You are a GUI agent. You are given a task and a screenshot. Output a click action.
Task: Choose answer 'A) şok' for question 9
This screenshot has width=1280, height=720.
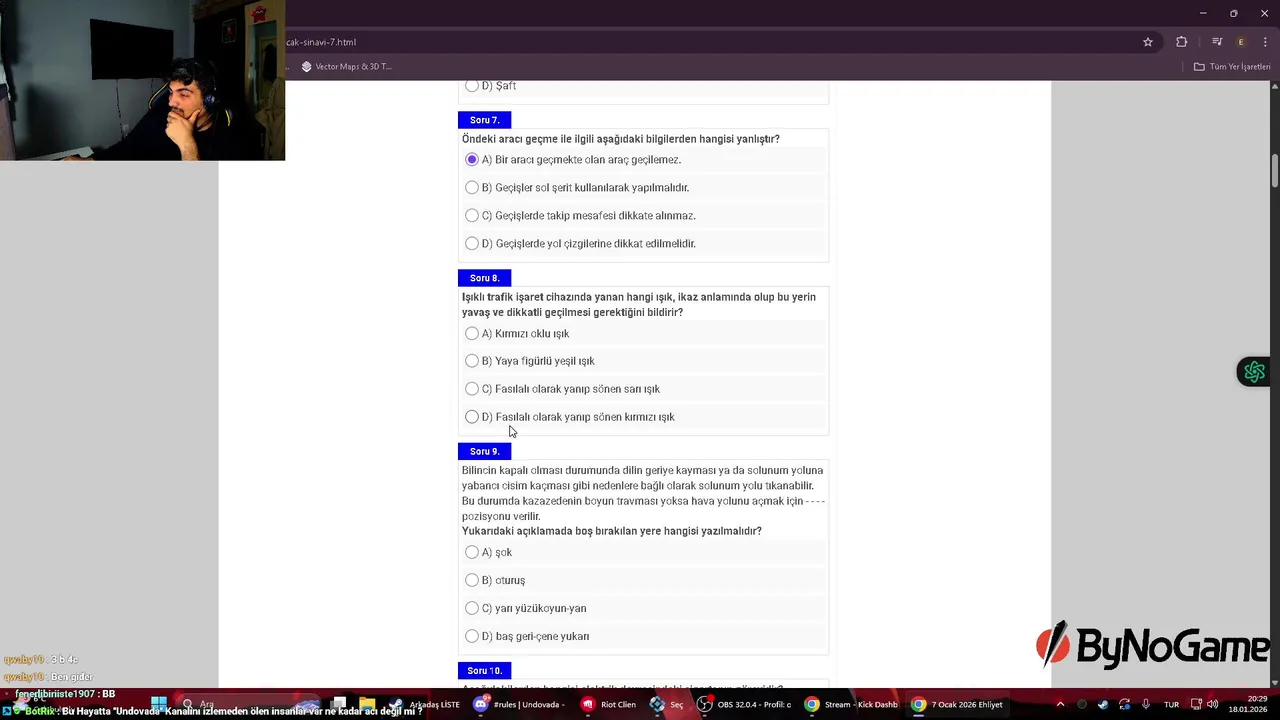coord(472,553)
